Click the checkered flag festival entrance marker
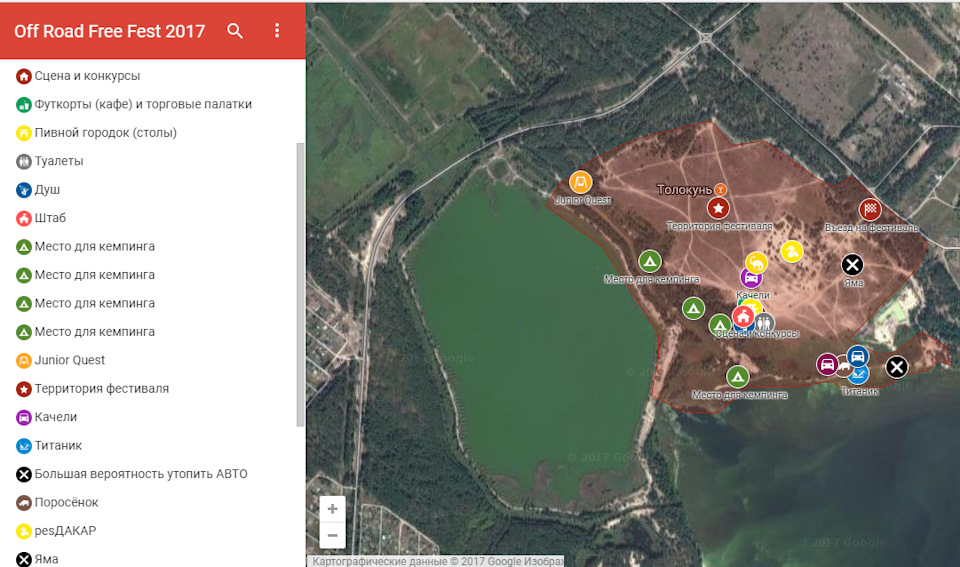Image resolution: width=960 pixels, height=567 pixels. (x=870, y=209)
